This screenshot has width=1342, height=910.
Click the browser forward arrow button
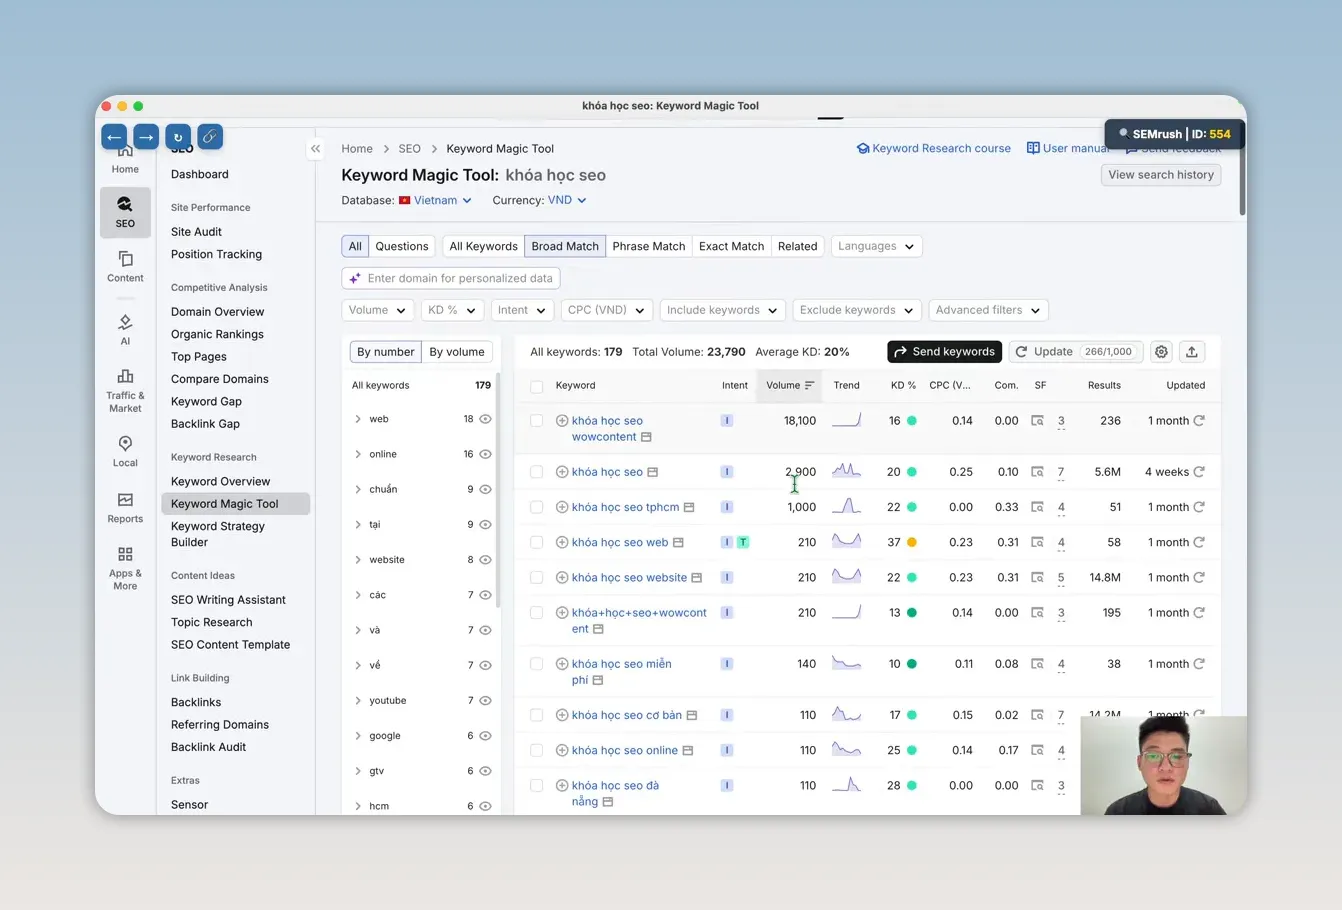pos(146,137)
